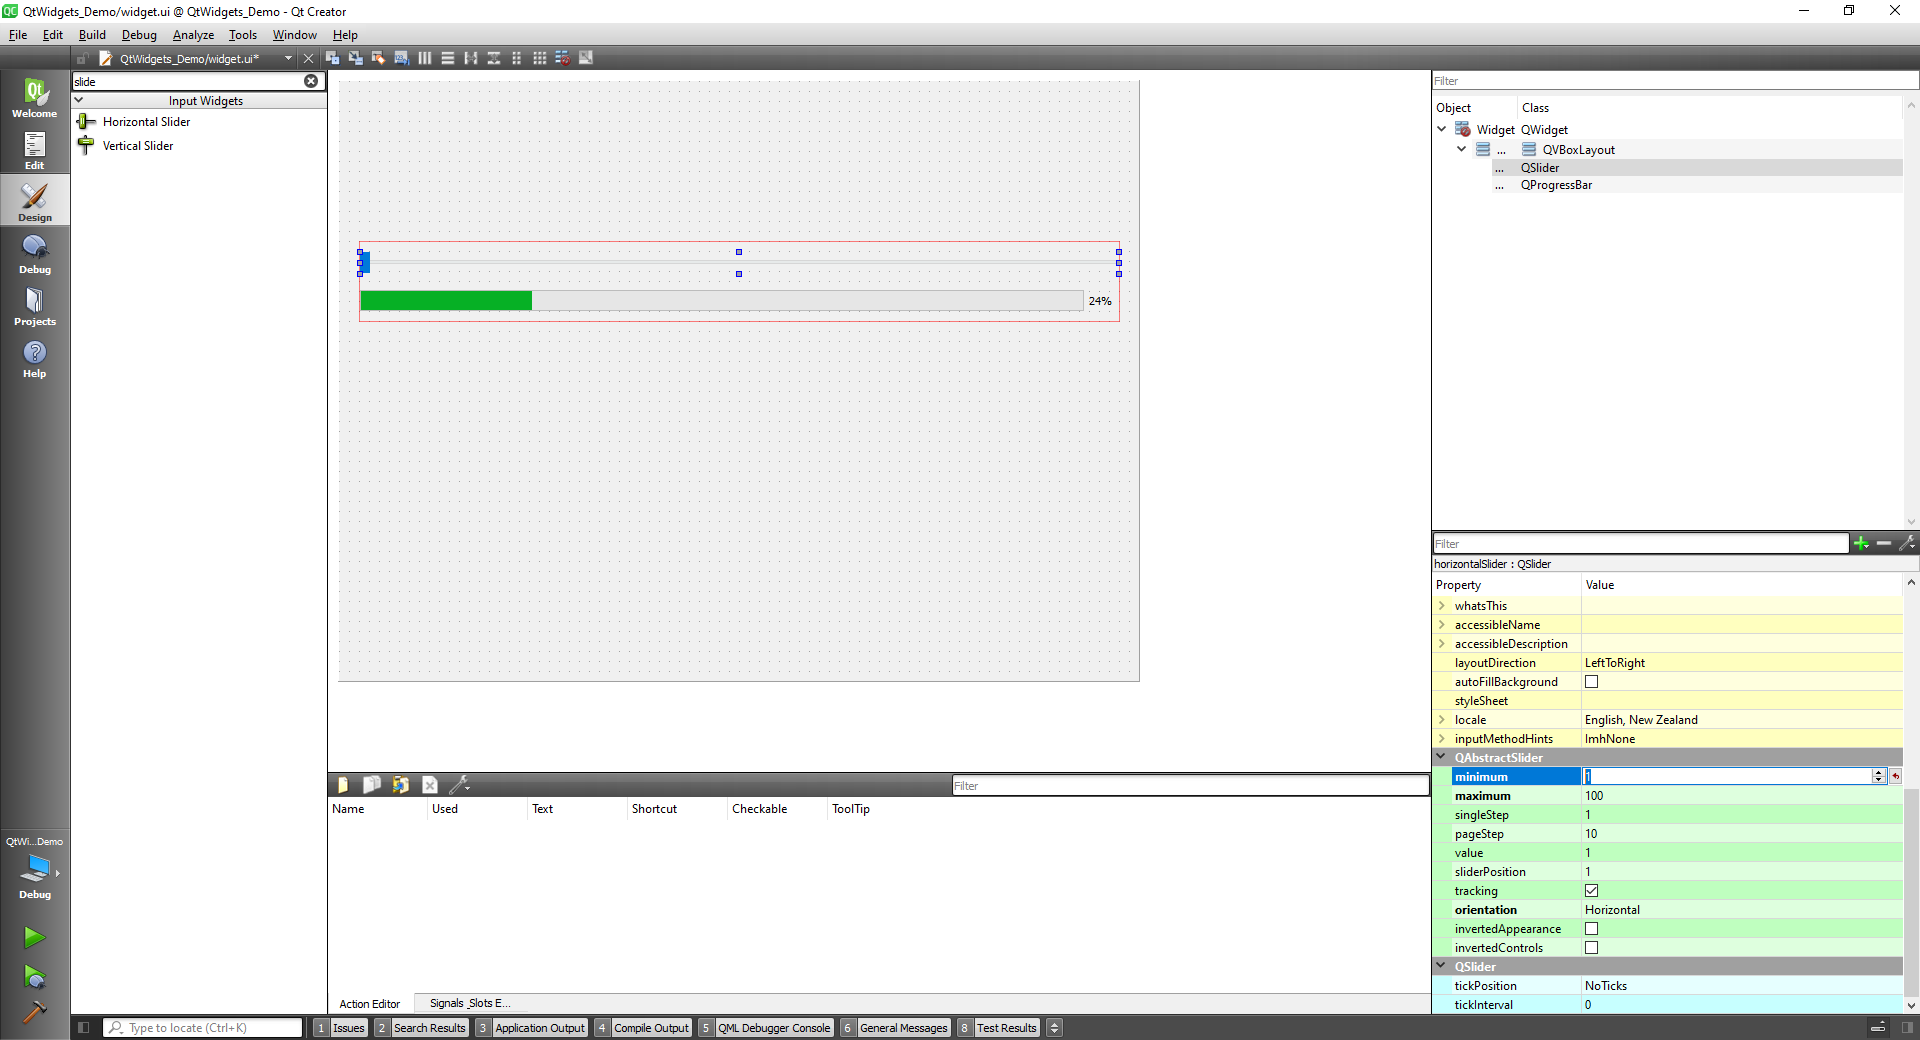1920x1040 pixels.
Task: Open the Tools menu
Action: pos(243,35)
